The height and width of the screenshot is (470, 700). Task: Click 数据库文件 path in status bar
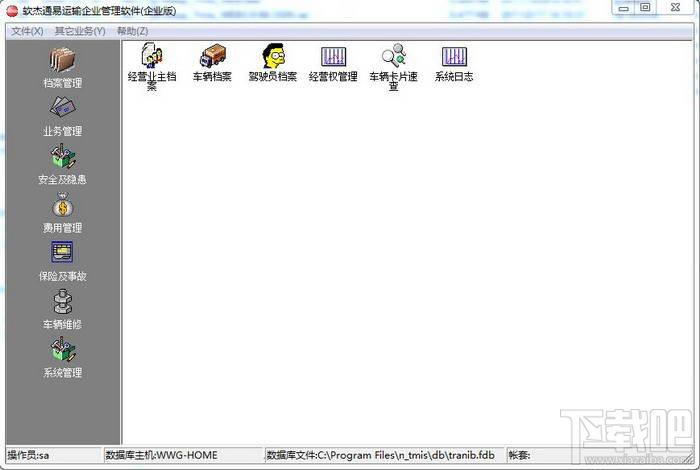385,455
